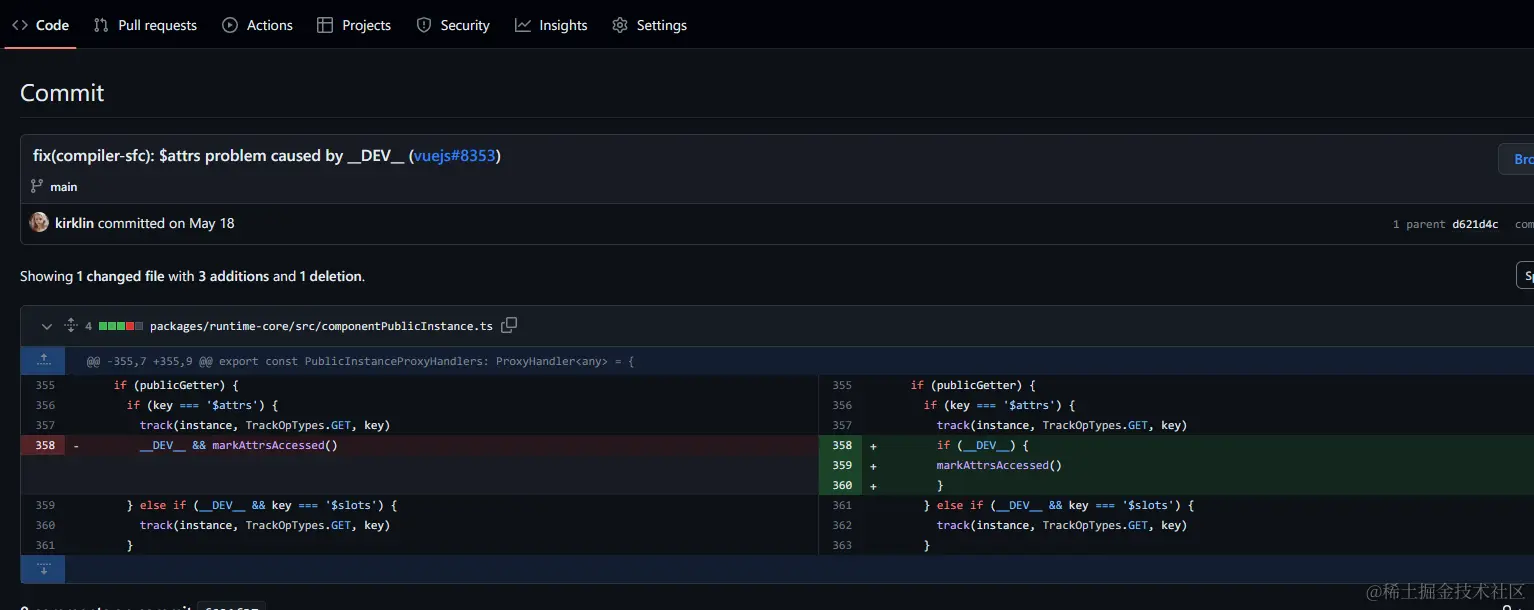The image size is (1534, 610).
Task: Go to the Projects tab
Action: tap(354, 25)
